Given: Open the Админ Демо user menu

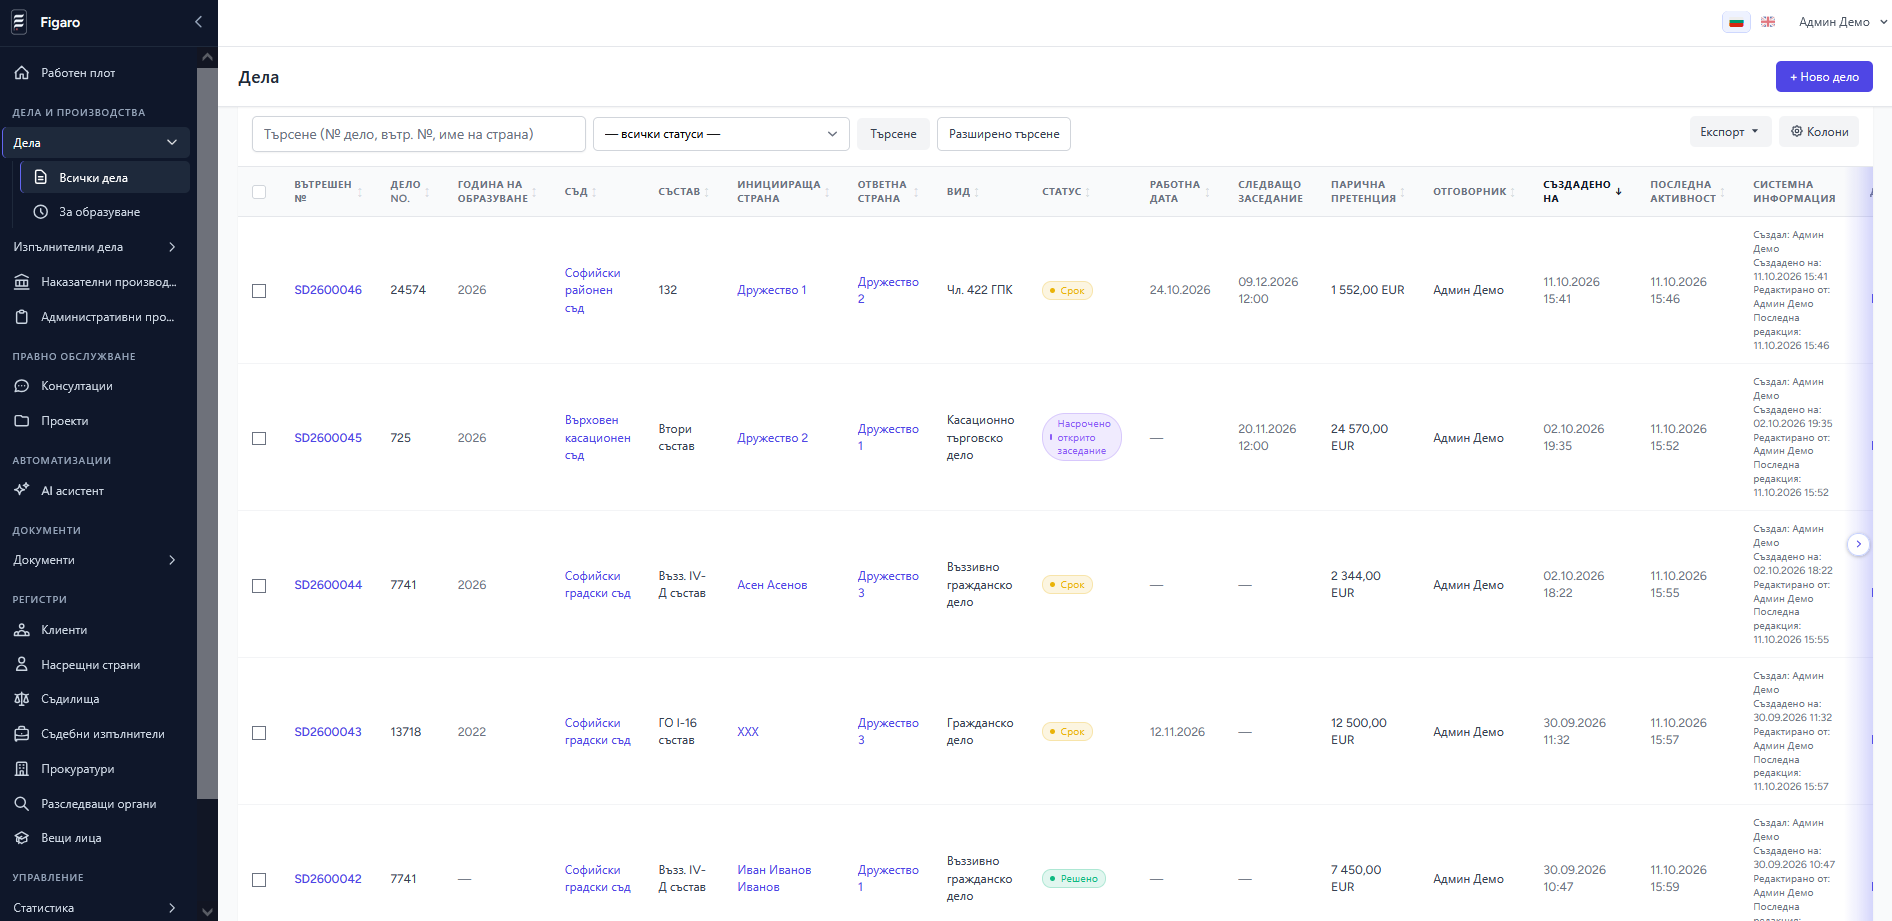Looking at the screenshot, I should tap(1843, 22).
